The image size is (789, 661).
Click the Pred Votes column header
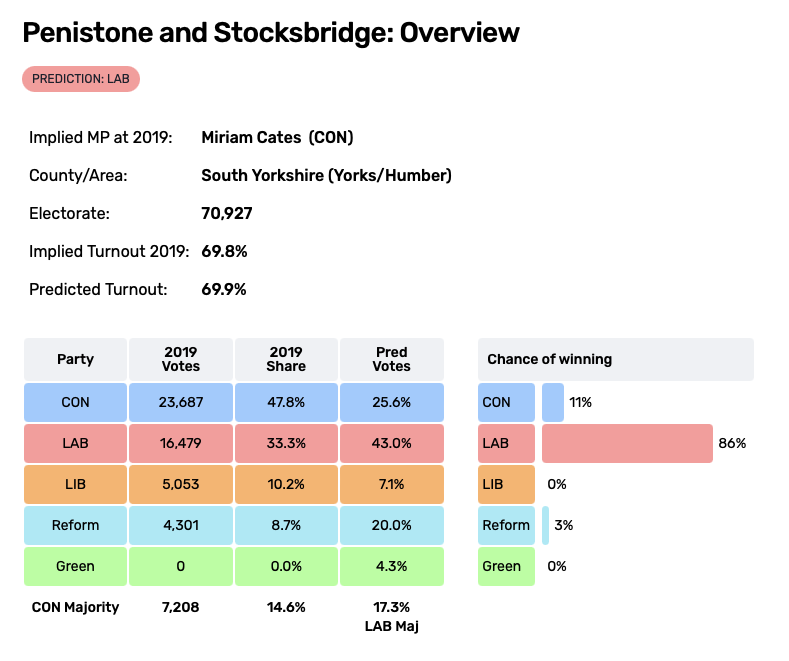tap(391, 360)
